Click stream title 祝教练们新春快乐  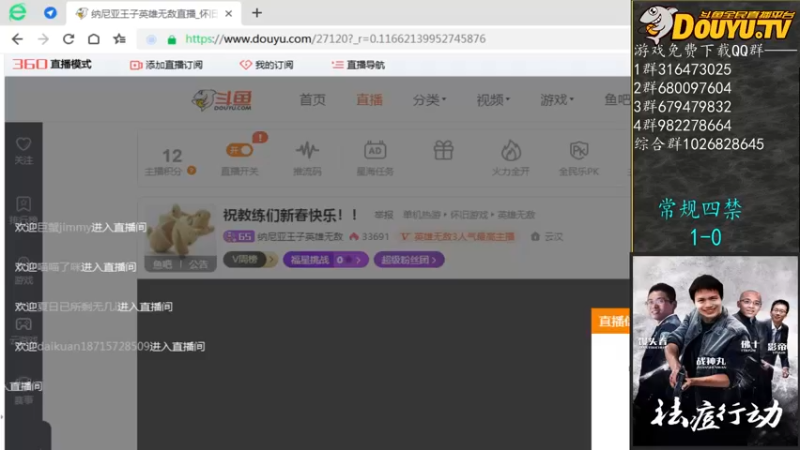(290, 215)
